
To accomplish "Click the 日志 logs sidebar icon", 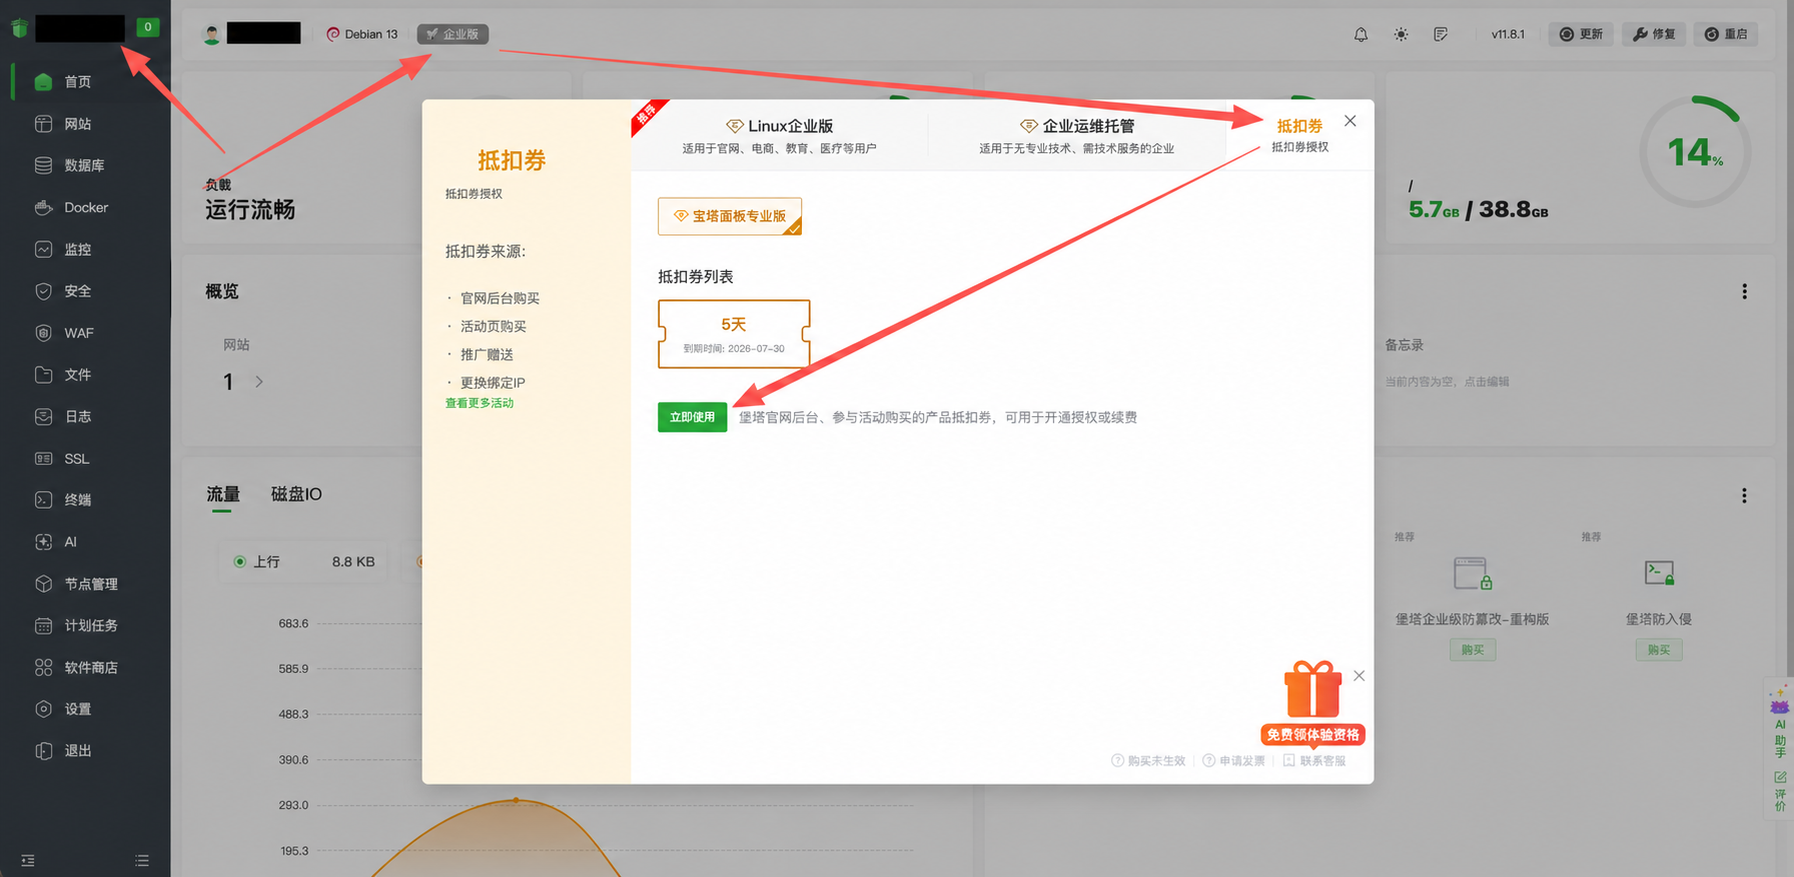I will click(43, 417).
